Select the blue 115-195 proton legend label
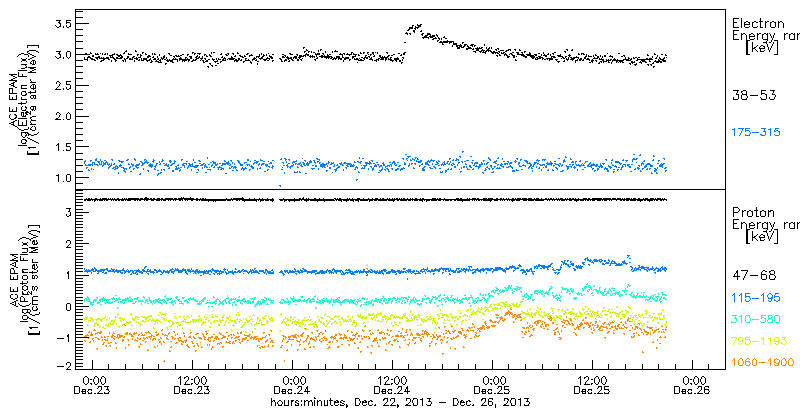Image resolution: width=800 pixels, height=410 pixels. click(756, 297)
